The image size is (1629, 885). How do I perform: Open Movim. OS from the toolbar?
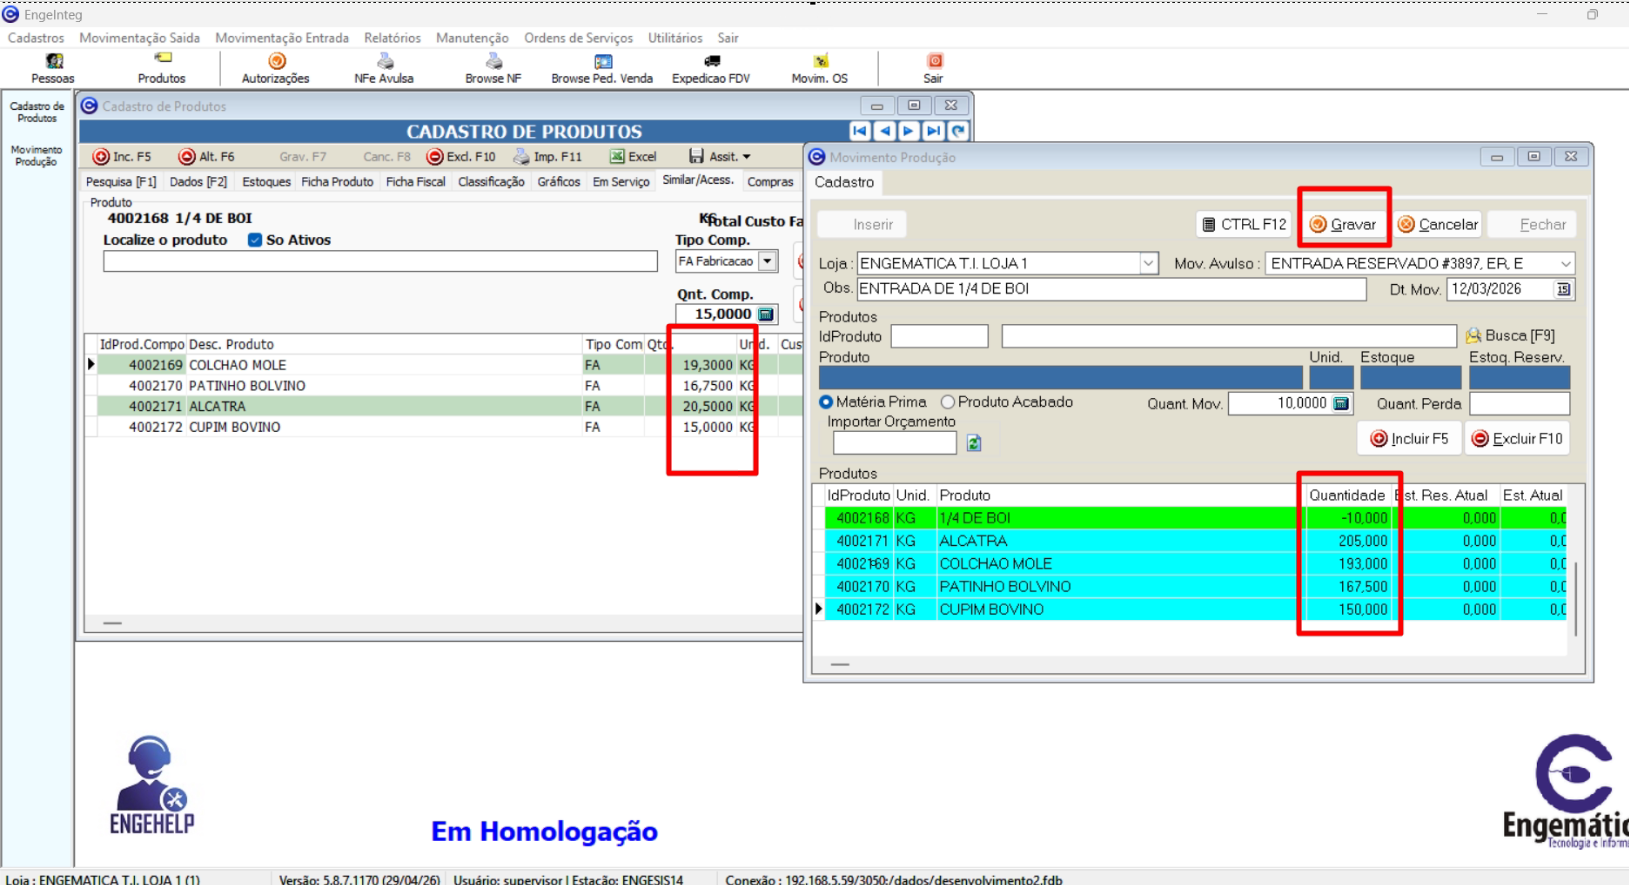coord(820,62)
